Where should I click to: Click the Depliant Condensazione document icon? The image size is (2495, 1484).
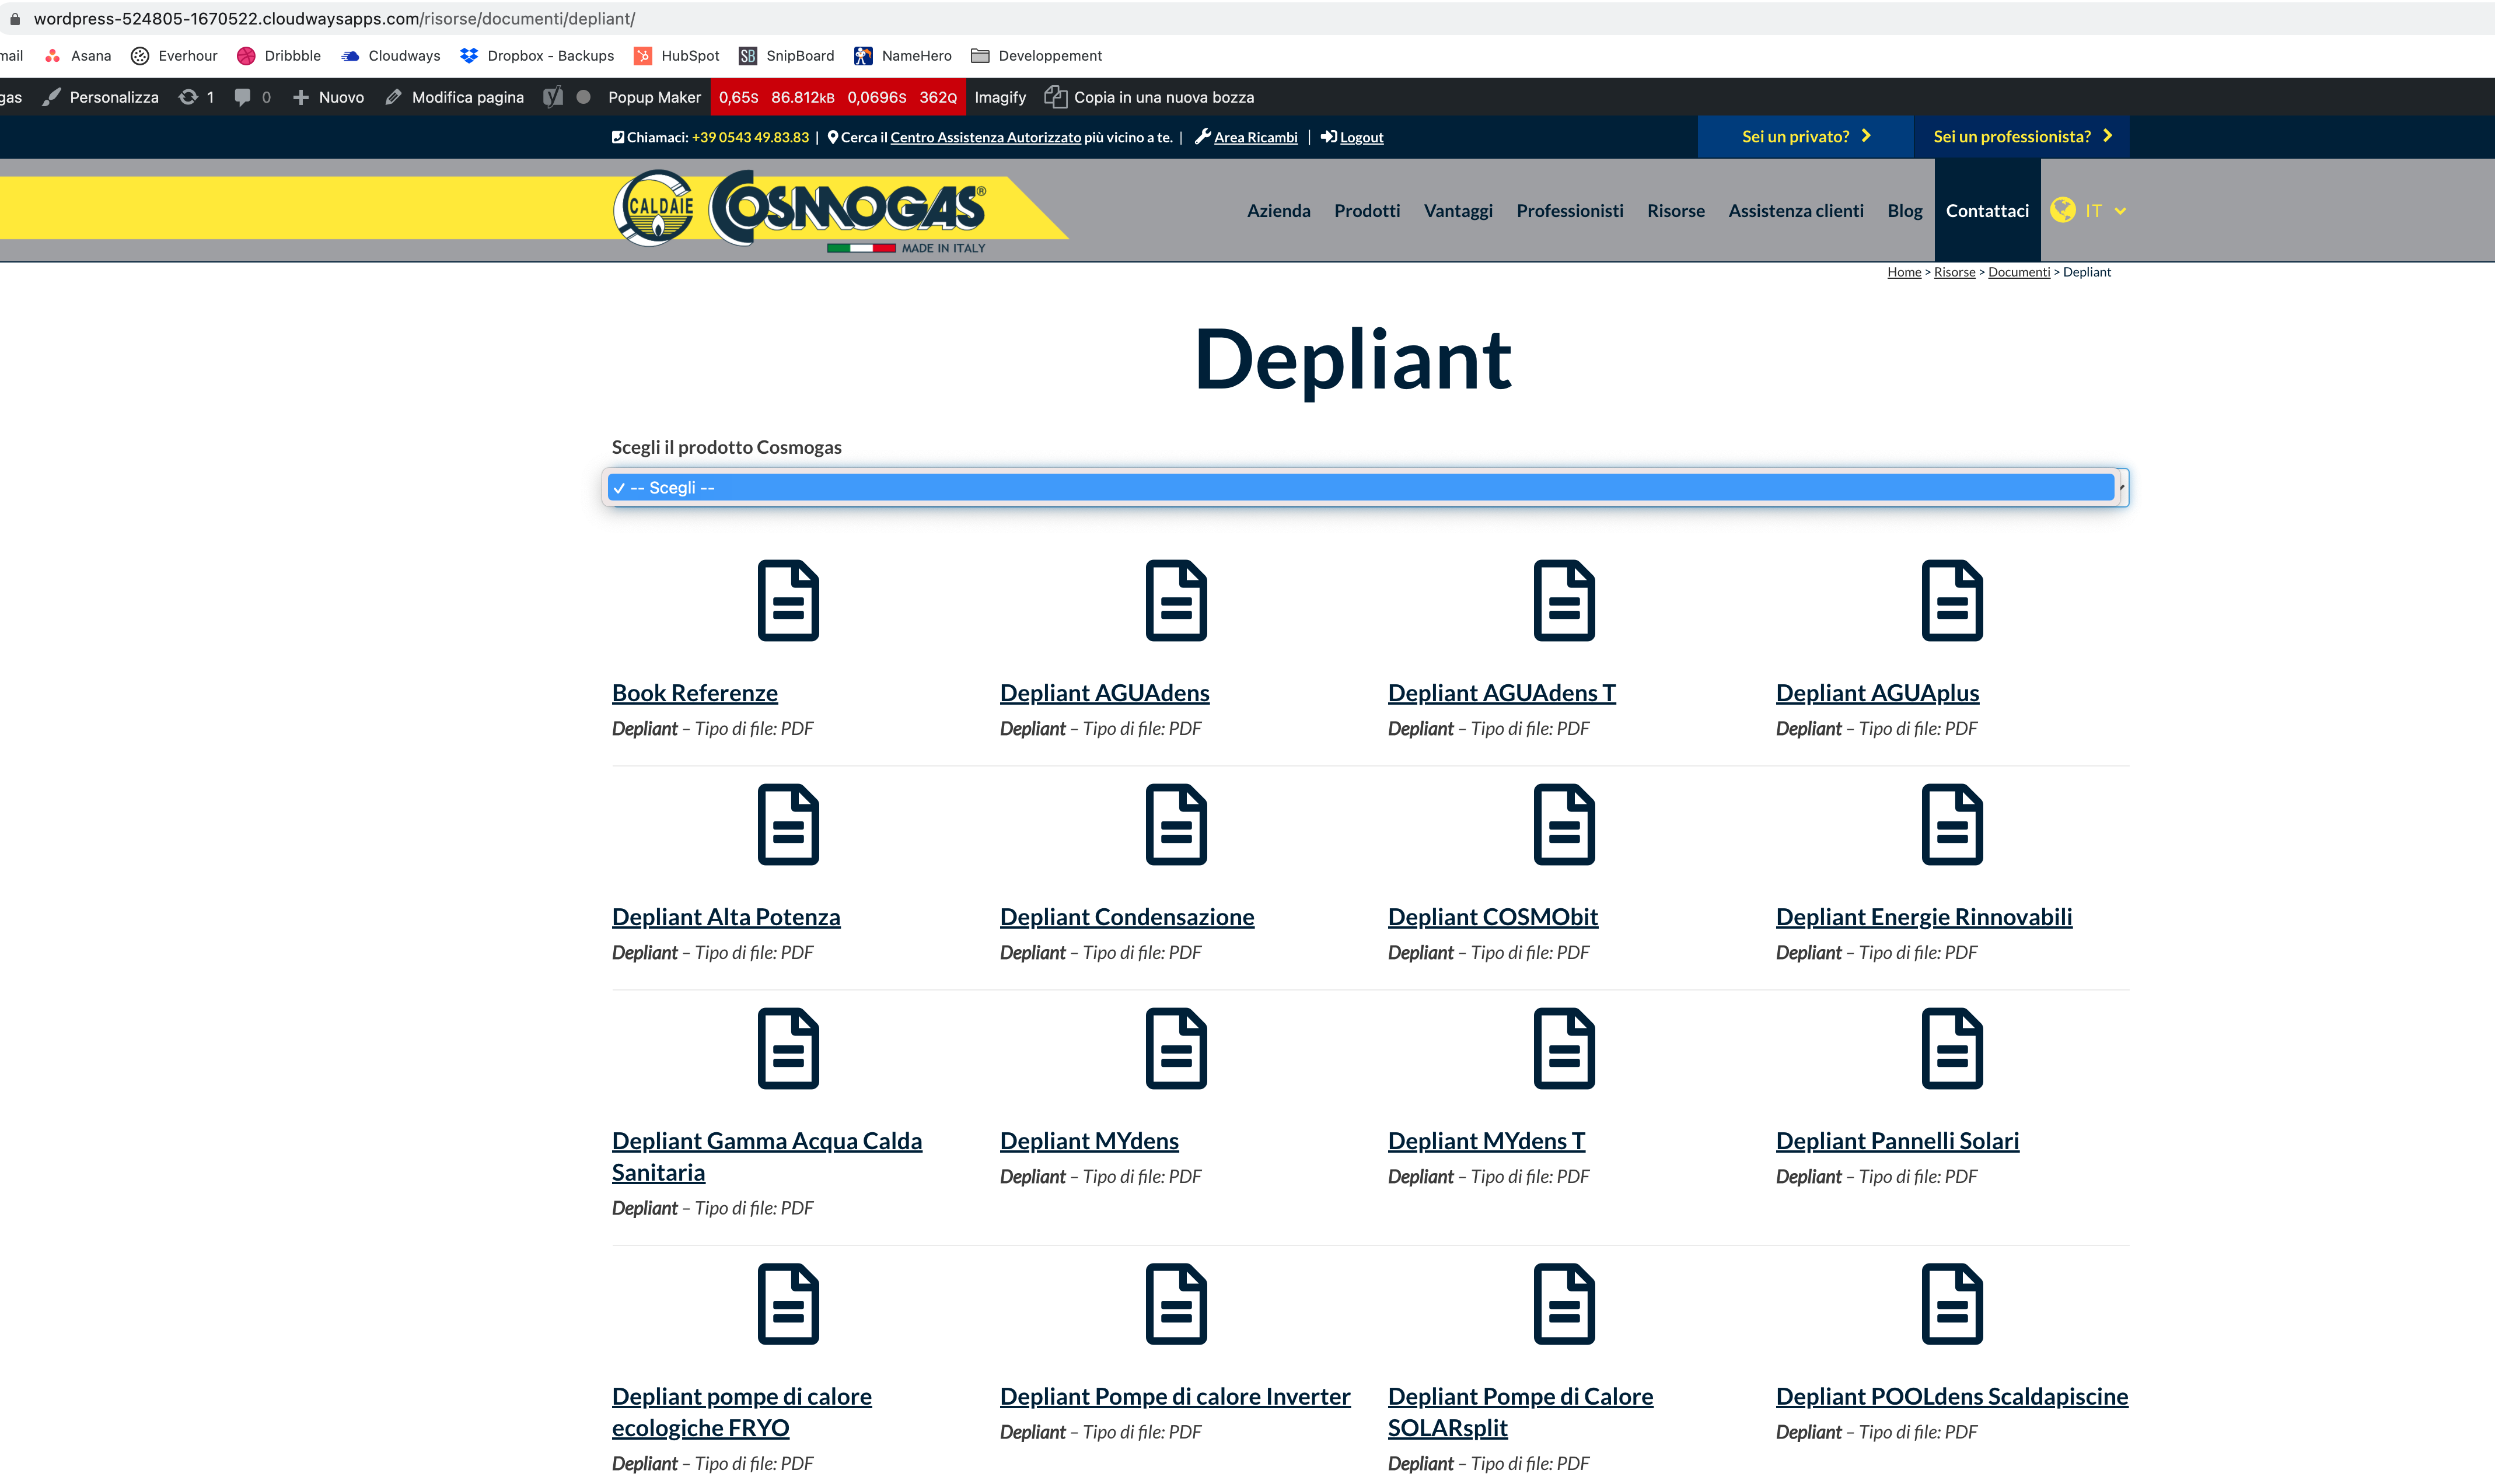[x=1176, y=824]
